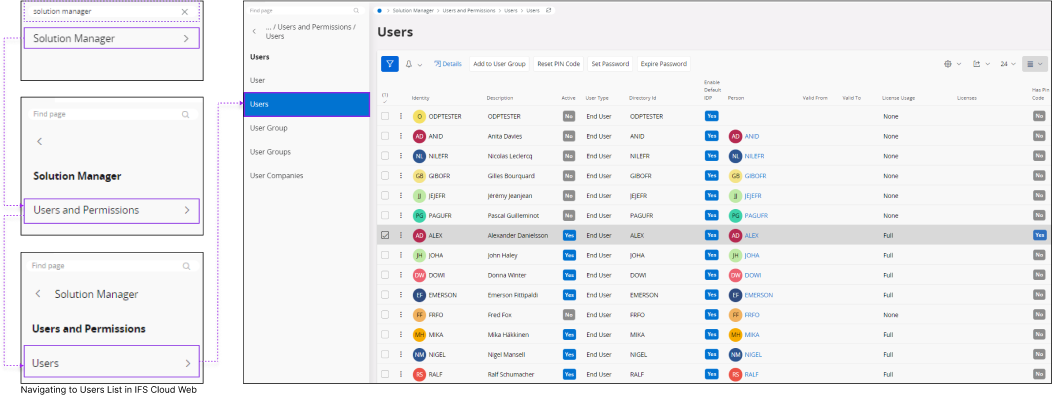Click the blue home dot in breadcrumb
1052x395 pixels.
click(380, 11)
